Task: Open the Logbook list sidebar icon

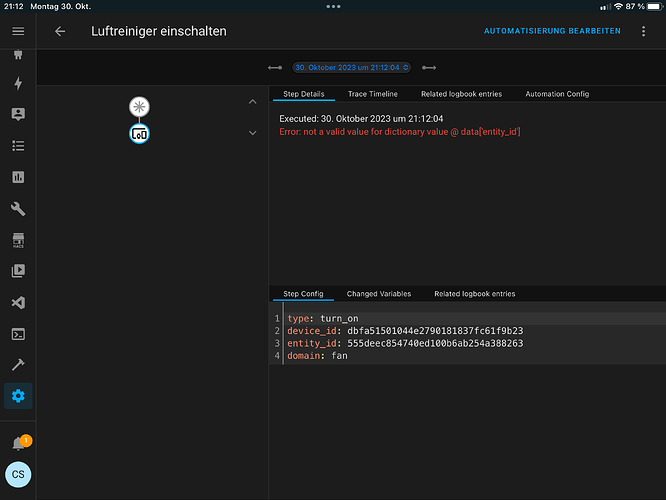Action: [18, 146]
